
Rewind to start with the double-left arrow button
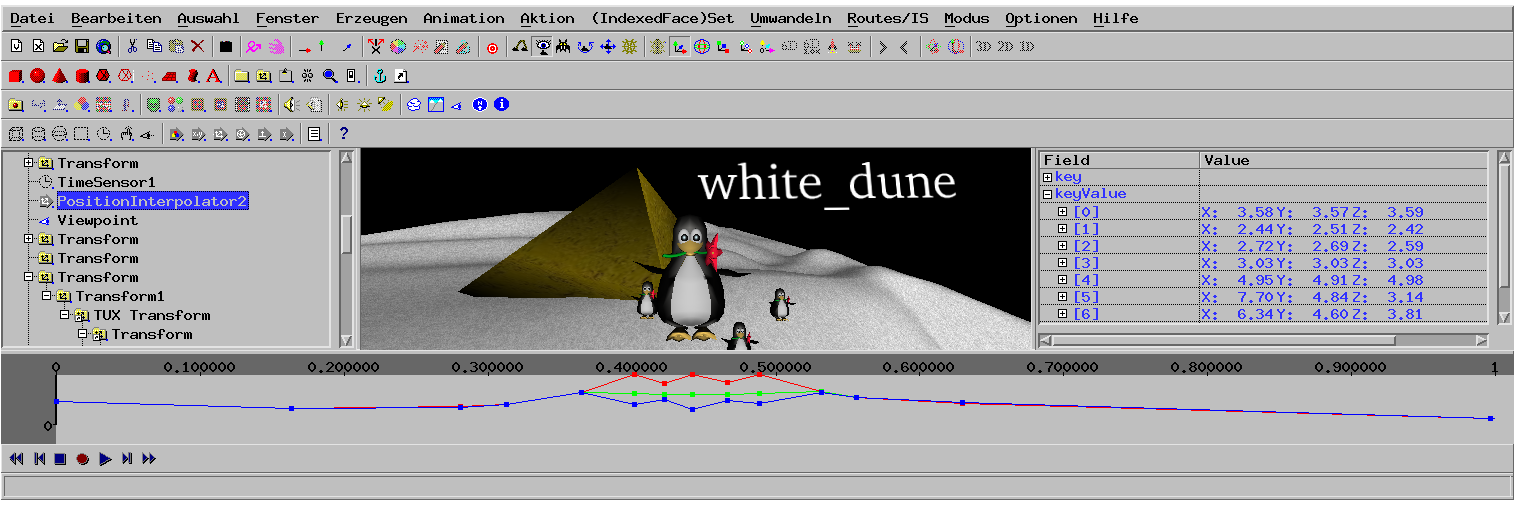point(16,459)
